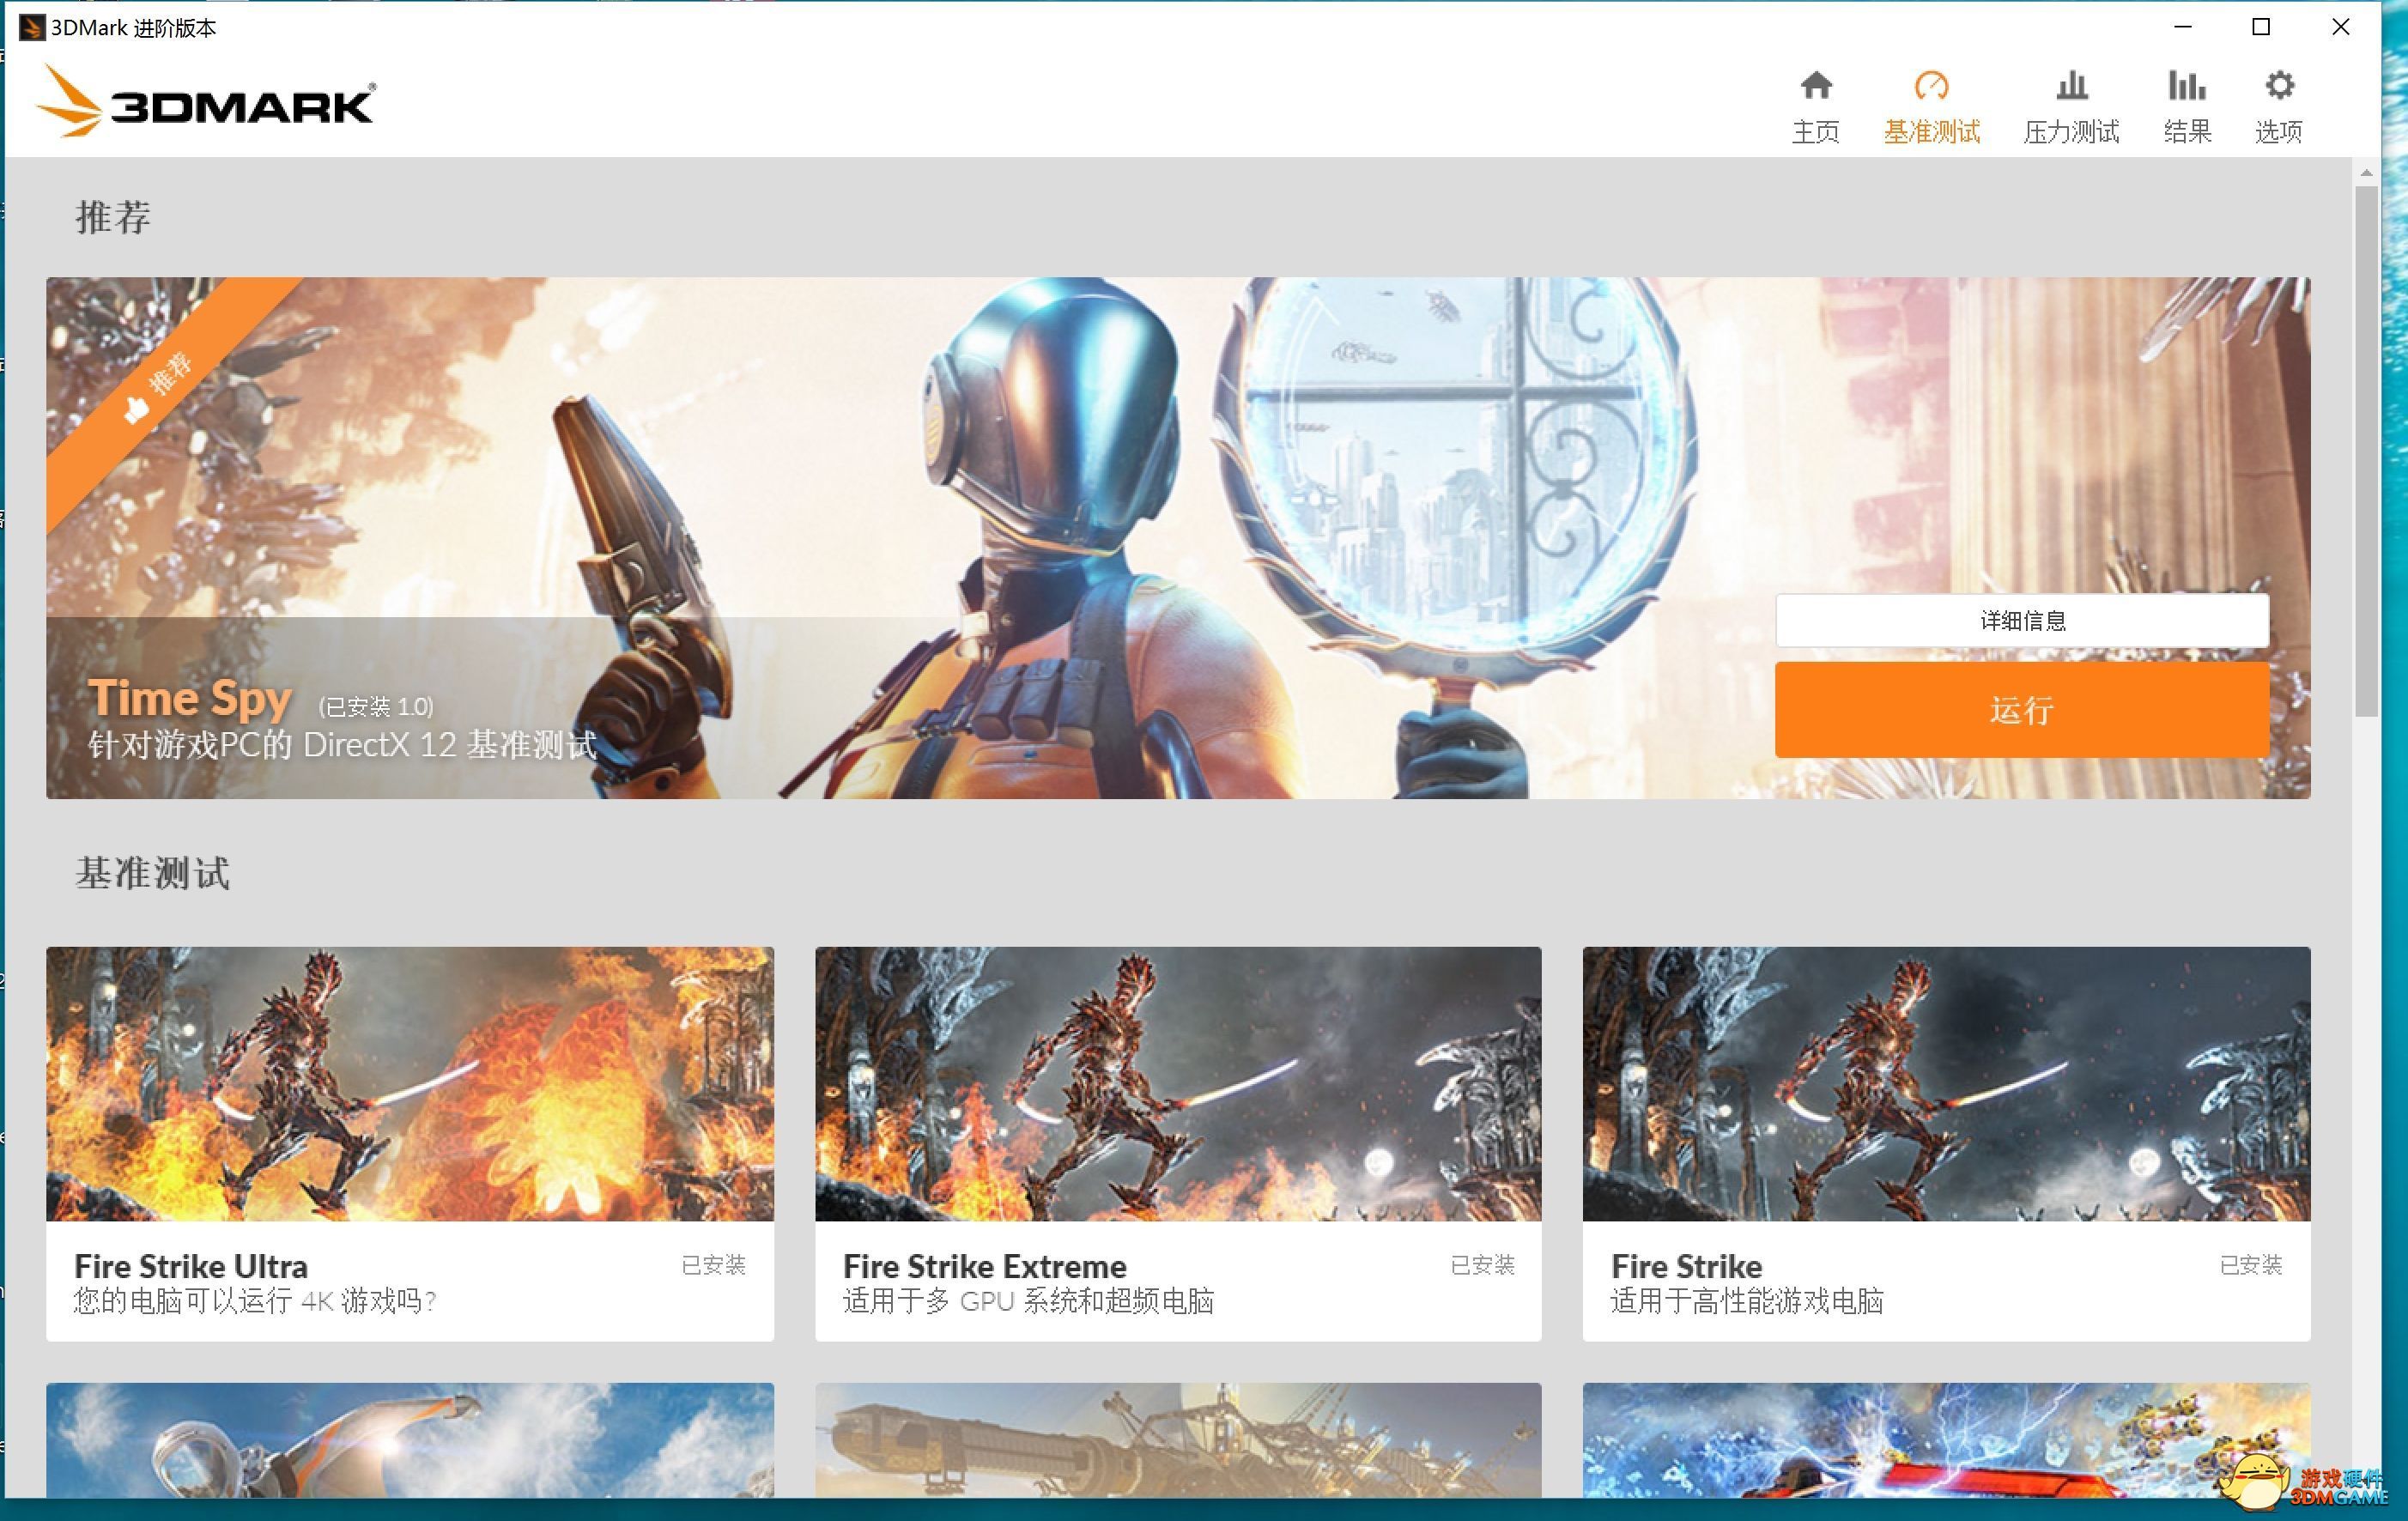Image resolution: width=2408 pixels, height=1521 pixels.
Task: Click the 3DMark logo in header
Action: [x=205, y=103]
